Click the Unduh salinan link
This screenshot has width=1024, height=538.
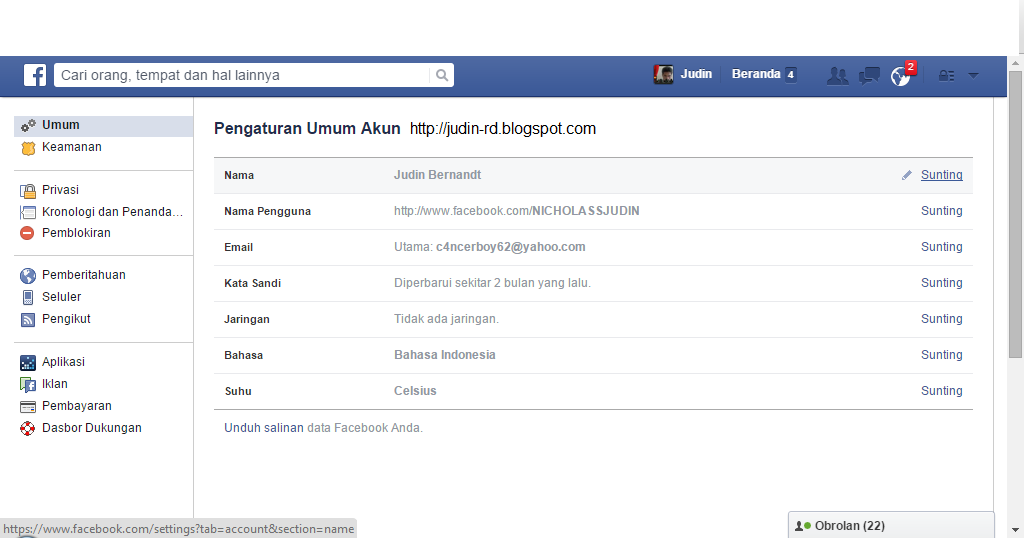(x=264, y=428)
